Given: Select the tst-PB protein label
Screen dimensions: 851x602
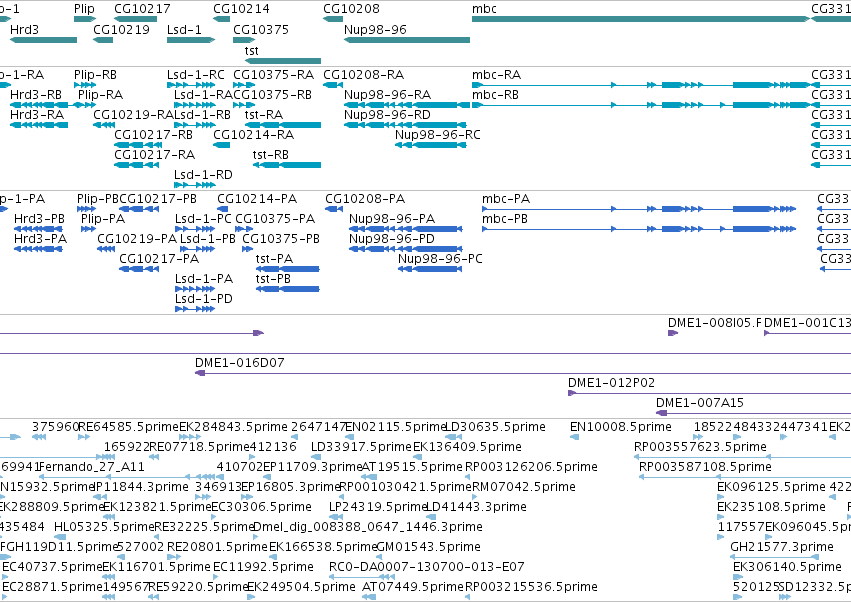Looking at the screenshot, I should point(273,278).
